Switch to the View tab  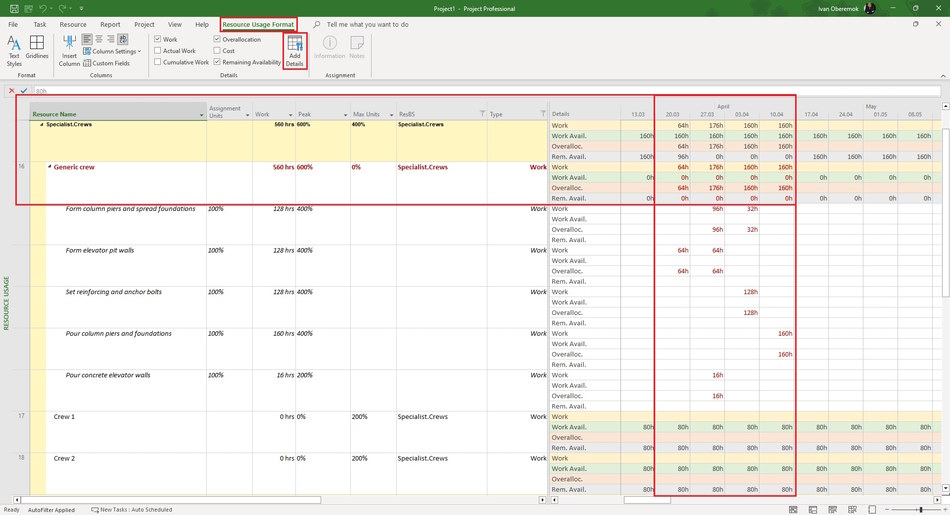174,24
